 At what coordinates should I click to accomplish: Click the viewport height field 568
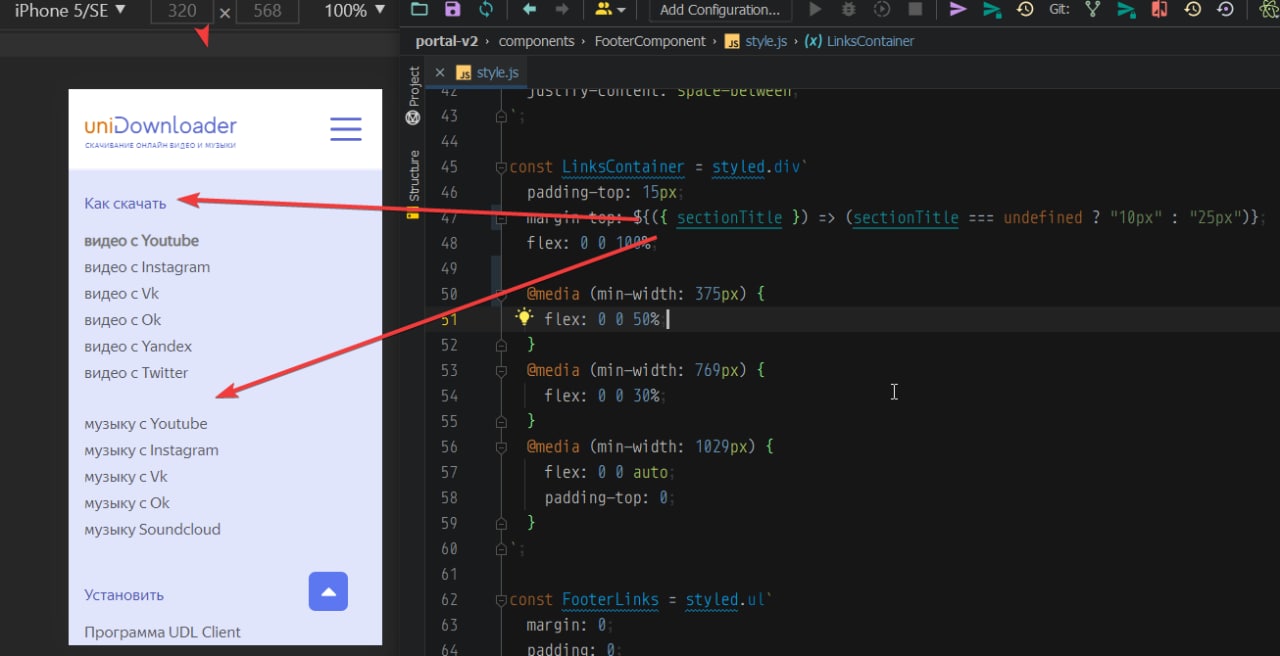tap(267, 11)
